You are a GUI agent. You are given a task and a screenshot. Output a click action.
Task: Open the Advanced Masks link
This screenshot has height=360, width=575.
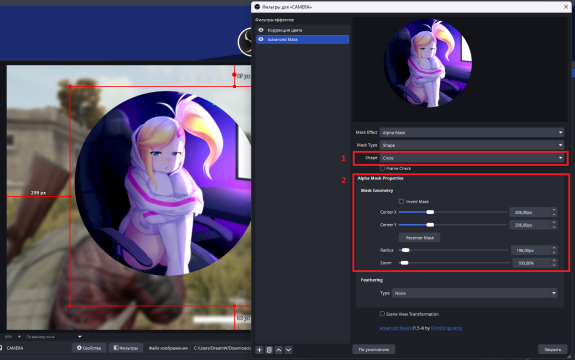click(x=395, y=328)
